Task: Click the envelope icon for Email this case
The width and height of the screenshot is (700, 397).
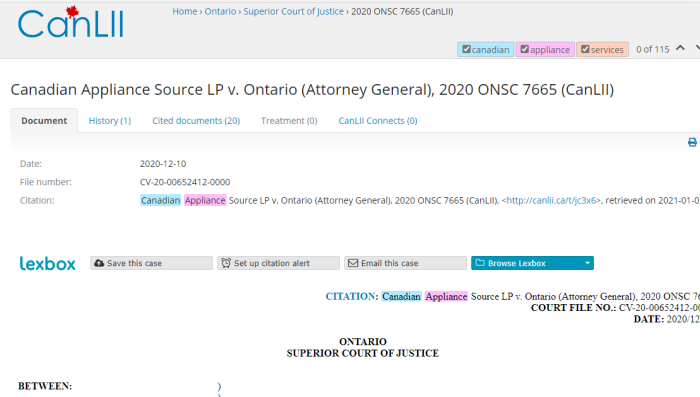Action: coord(353,263)
